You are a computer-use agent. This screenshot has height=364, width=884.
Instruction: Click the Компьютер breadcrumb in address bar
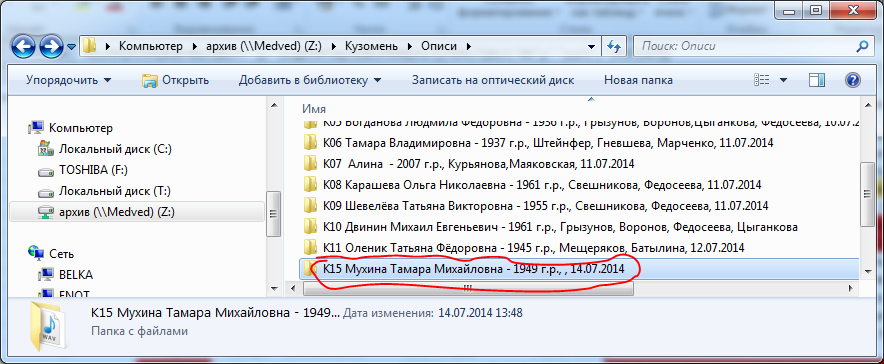point(151,46)
